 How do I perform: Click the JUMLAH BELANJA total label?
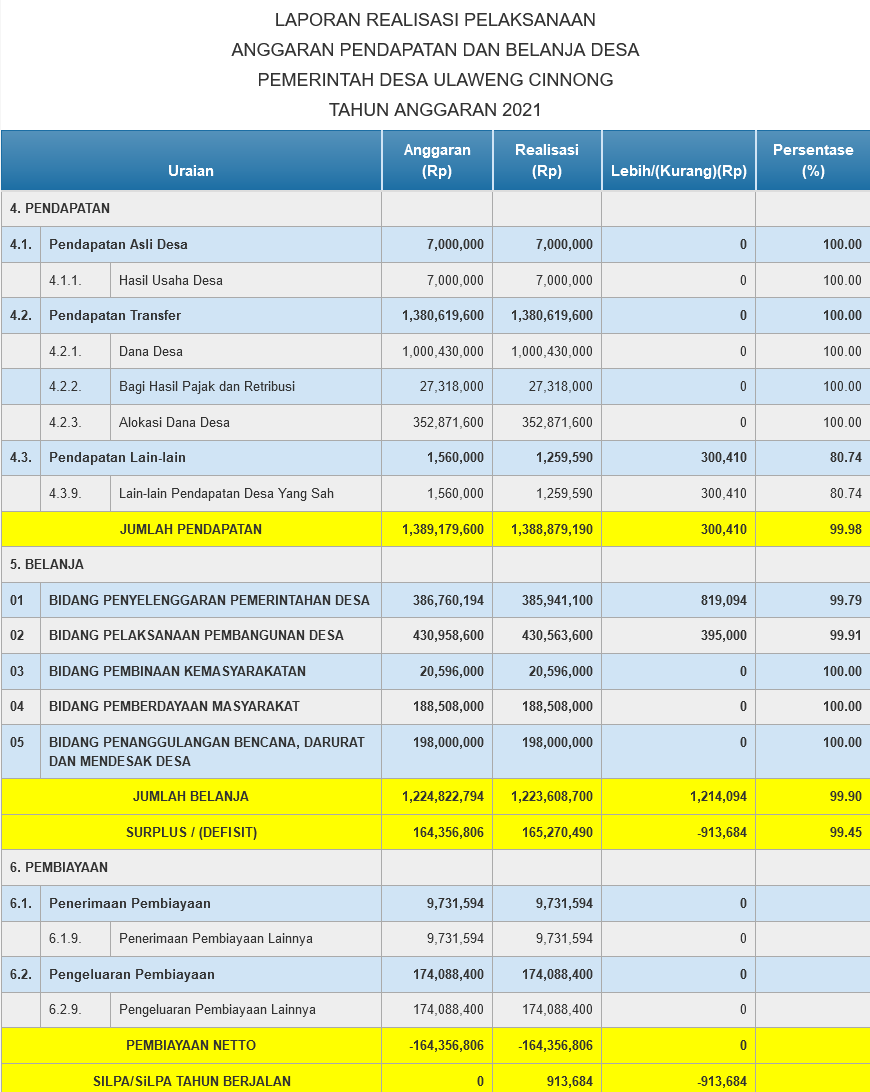click(x=191, y=796)
